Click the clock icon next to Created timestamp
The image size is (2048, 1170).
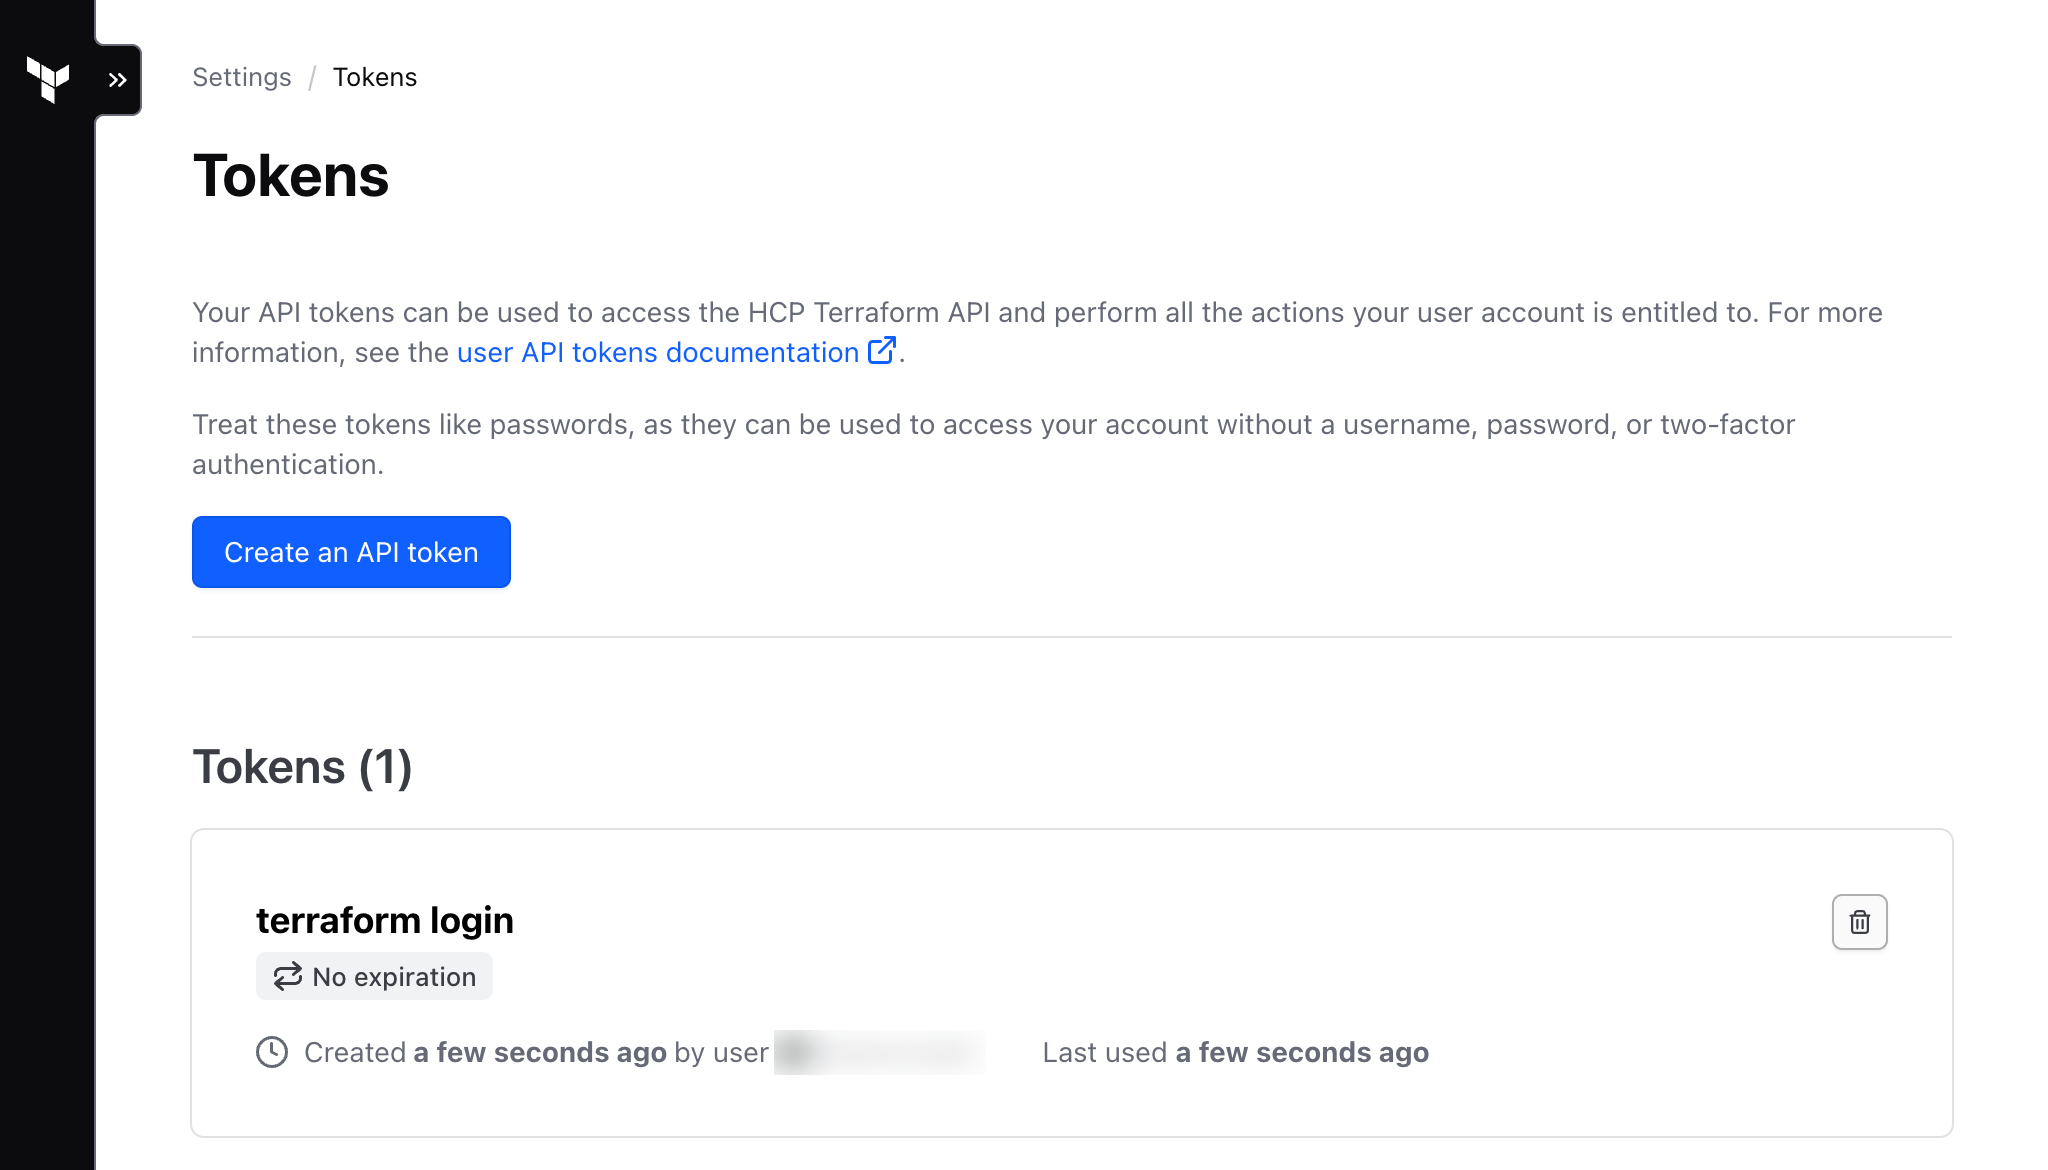(x=271, y=1052)
